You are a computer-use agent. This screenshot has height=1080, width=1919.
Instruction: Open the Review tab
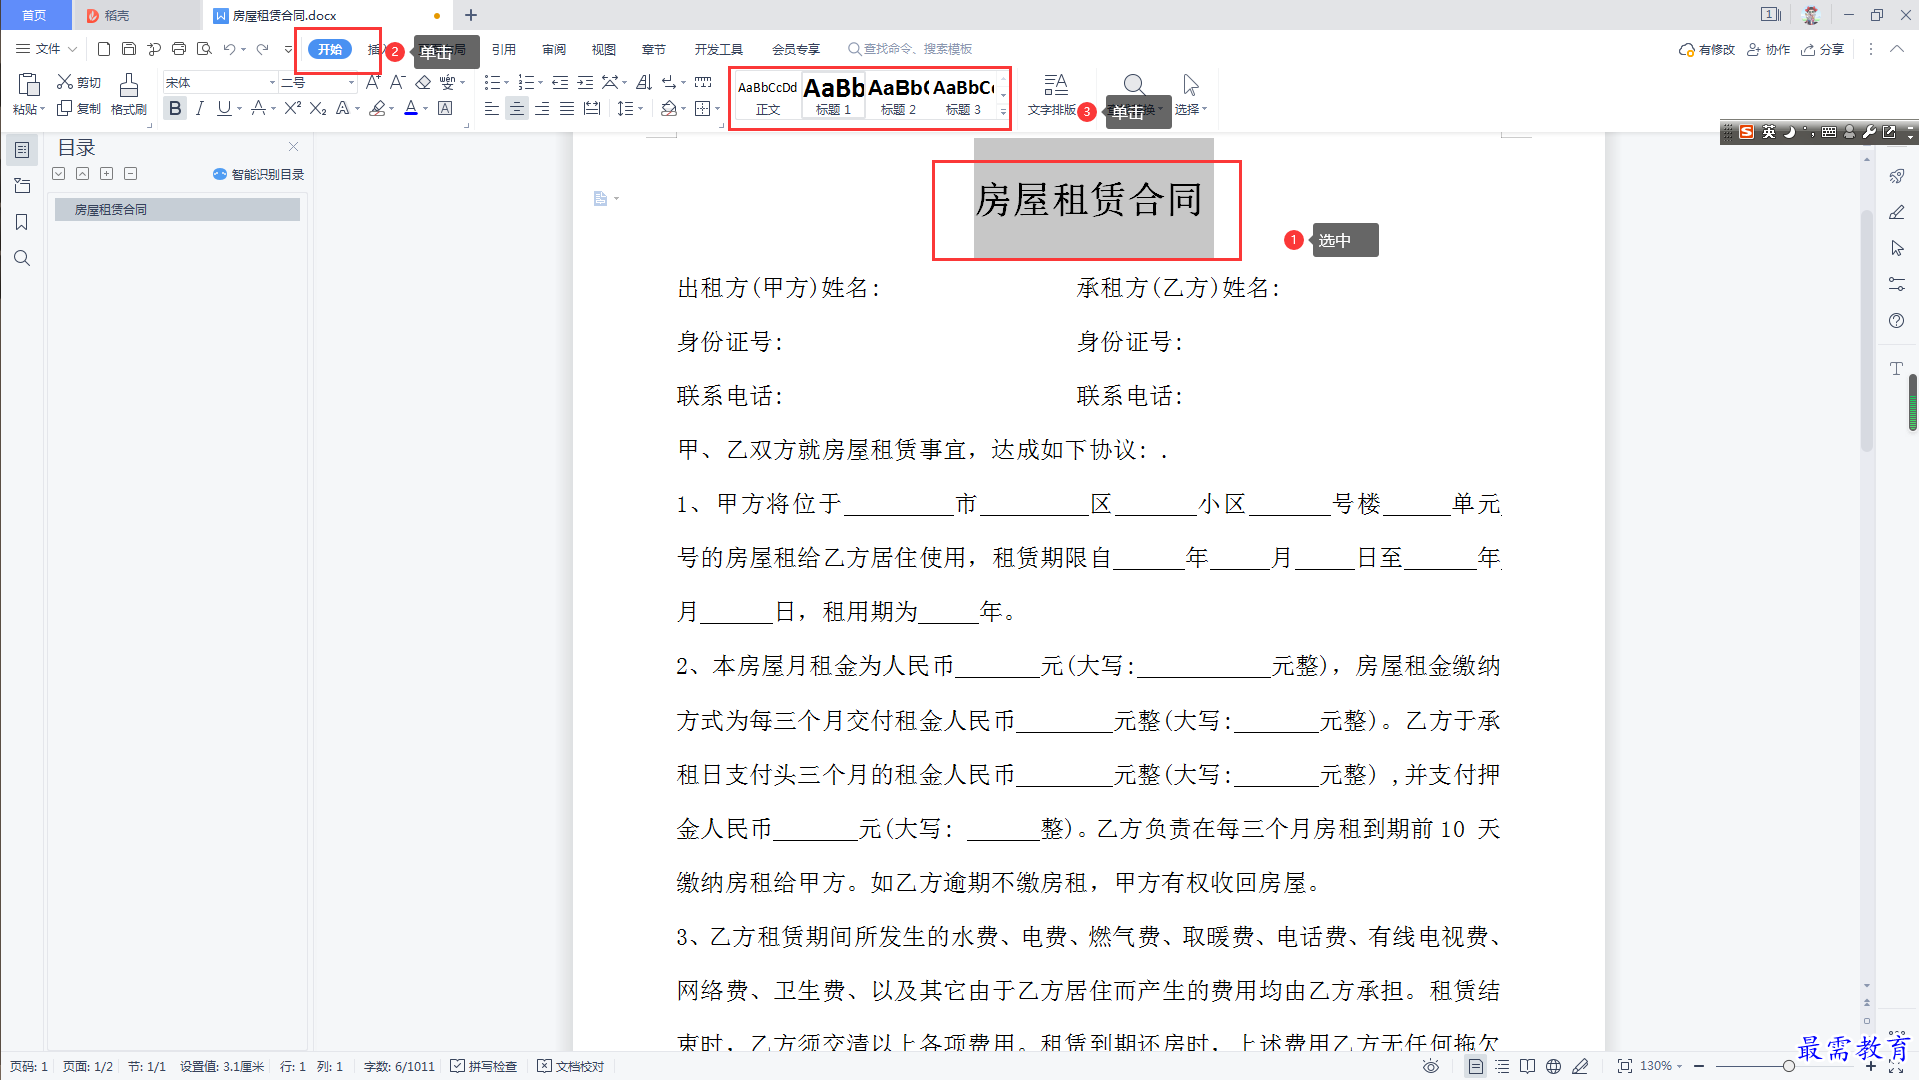click(554, 49)
